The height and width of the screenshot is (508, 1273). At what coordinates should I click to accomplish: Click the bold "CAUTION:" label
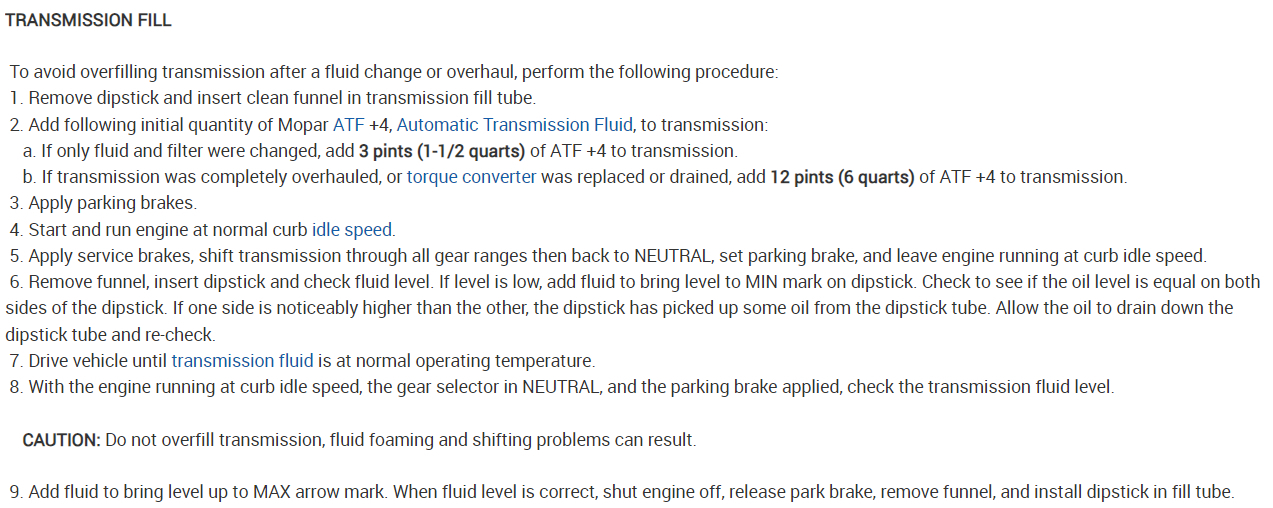61,440
